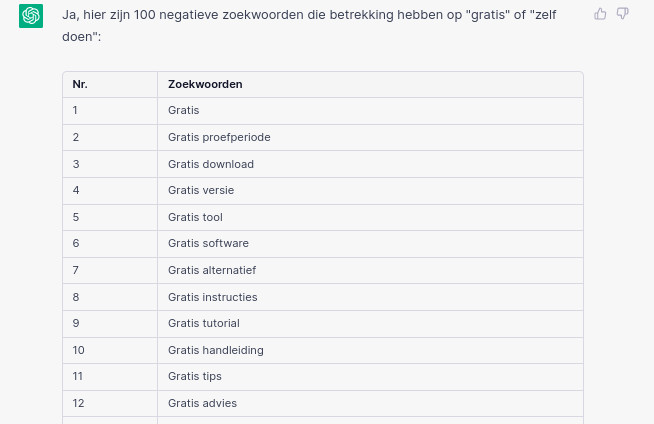The height and width of the screenshot is (424, 654).
Task: Click the row number 12 cell
Action: [x=110, y=403]
